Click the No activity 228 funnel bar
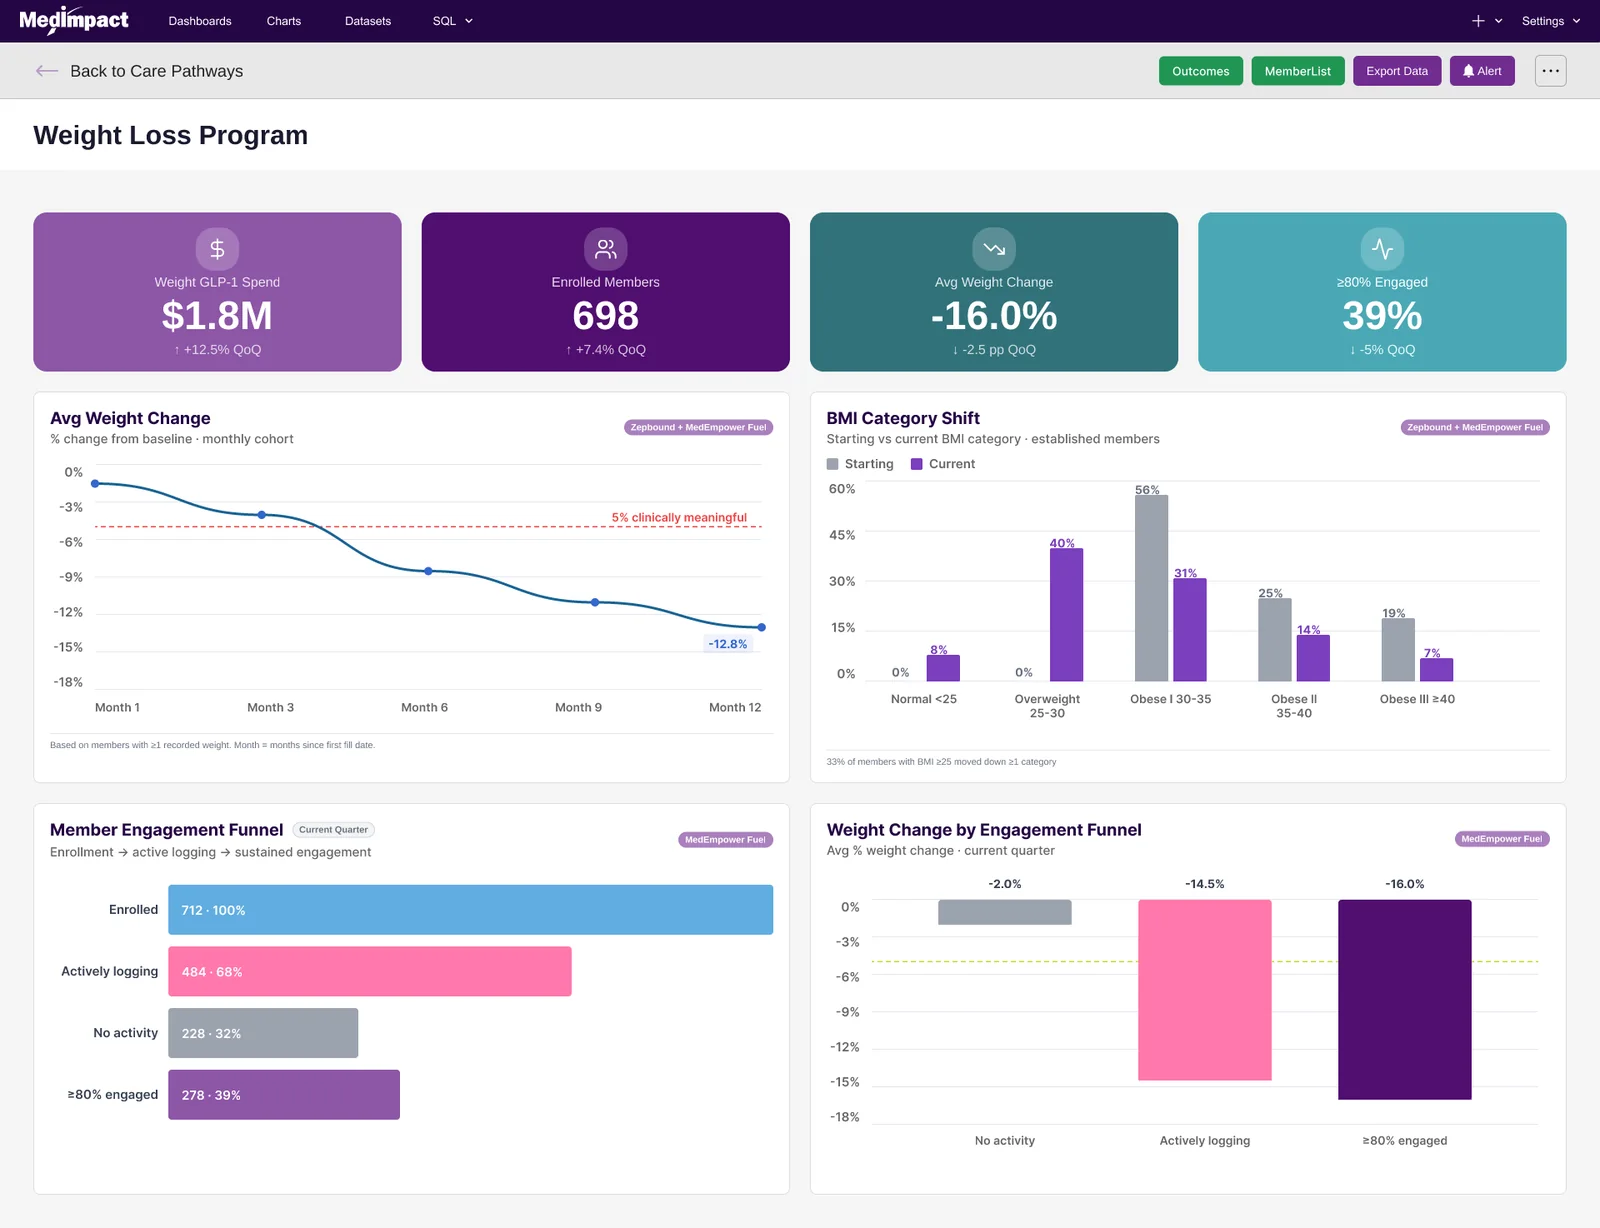This screenshot has height=1228, width=1600. tap(263, 1033)
